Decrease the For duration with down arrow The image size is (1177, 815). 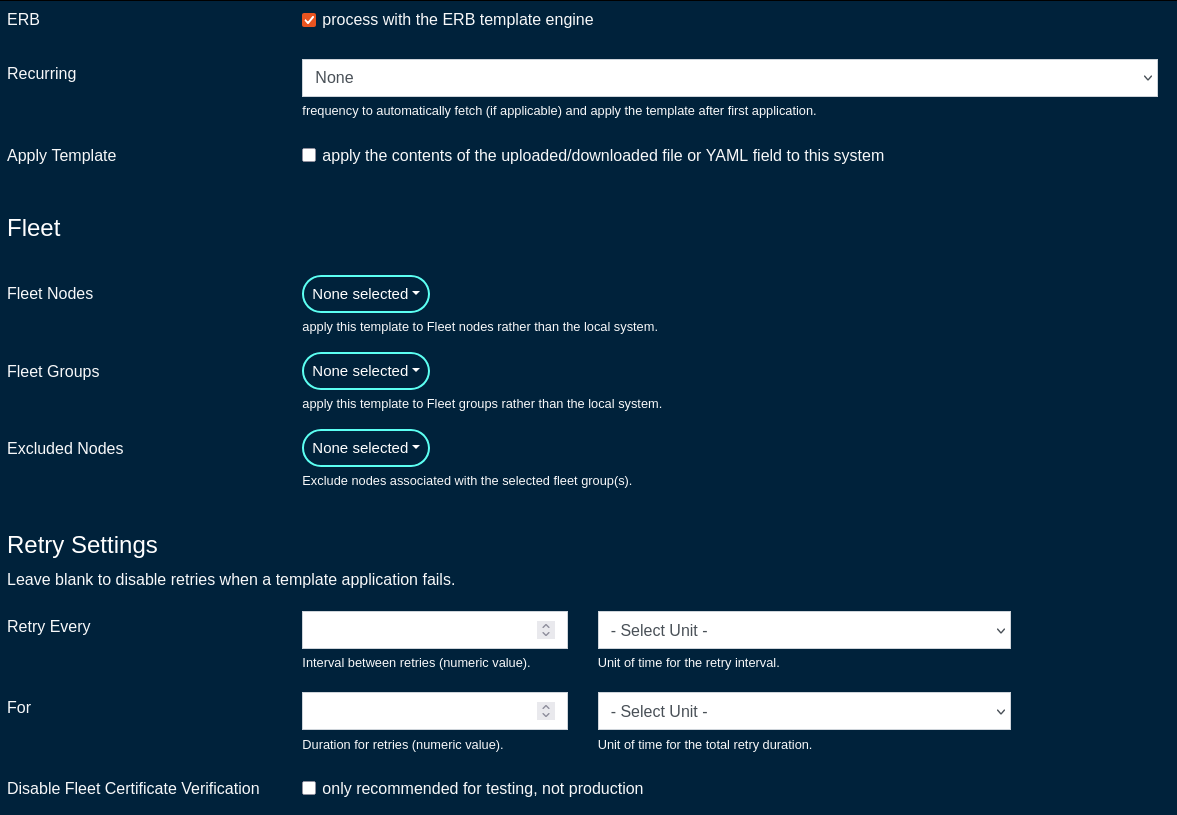coord(546,716)
